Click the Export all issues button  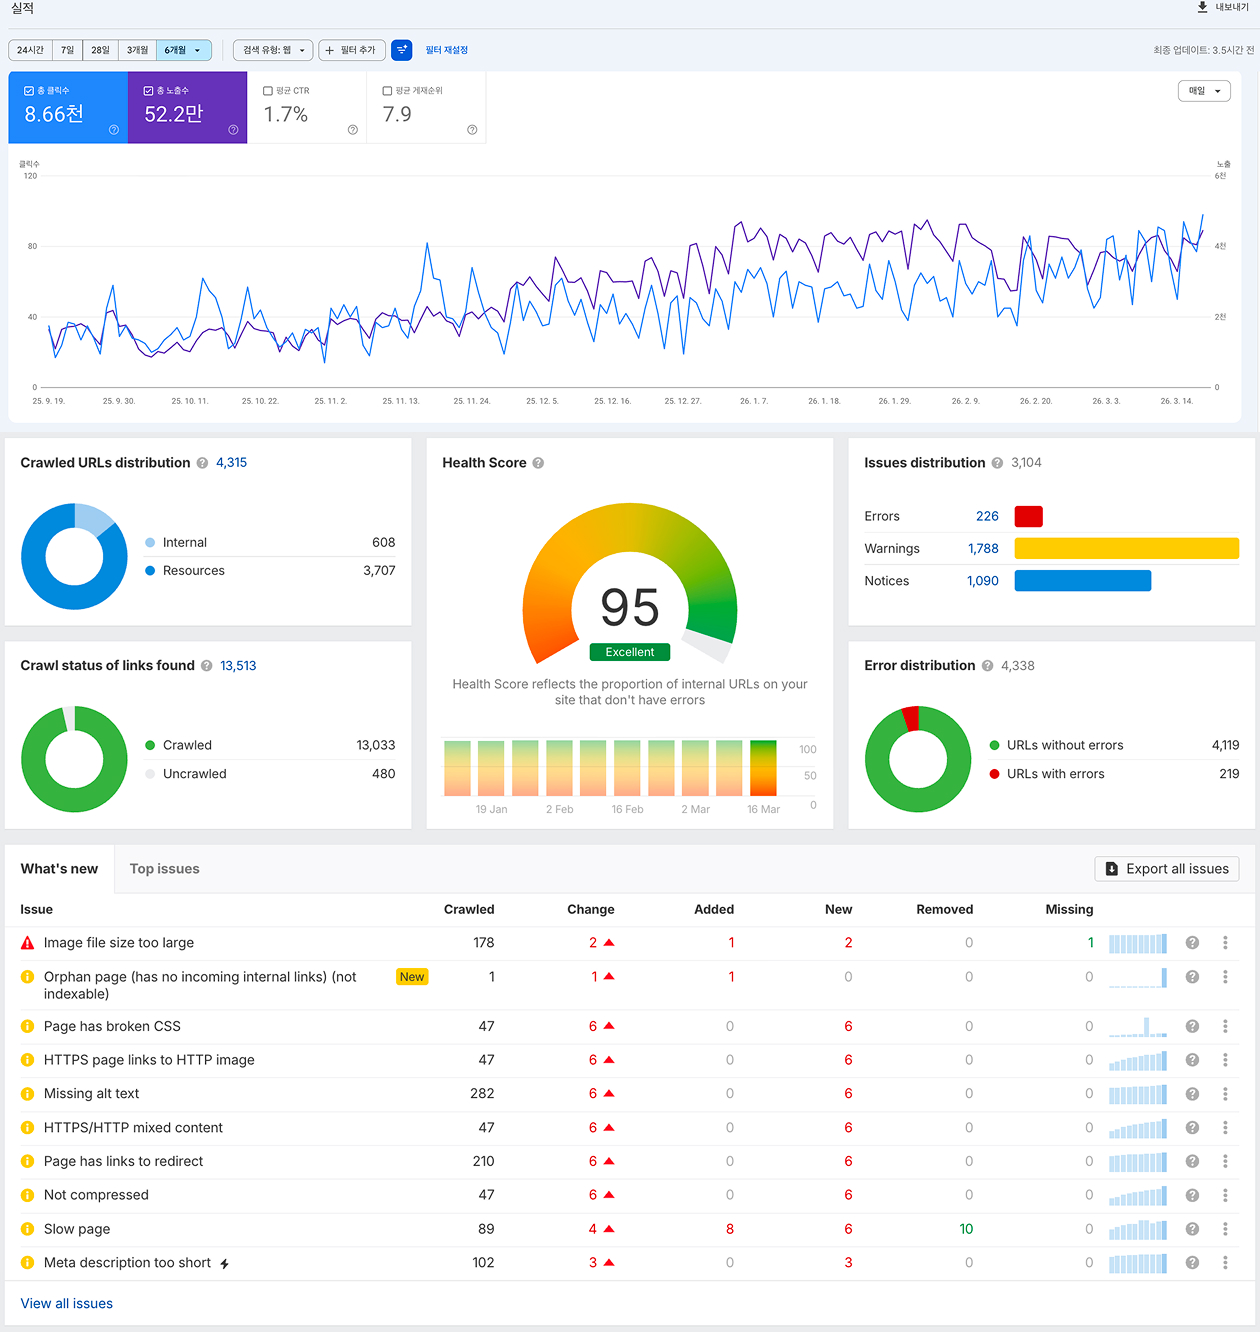[x=1167, y=869]
